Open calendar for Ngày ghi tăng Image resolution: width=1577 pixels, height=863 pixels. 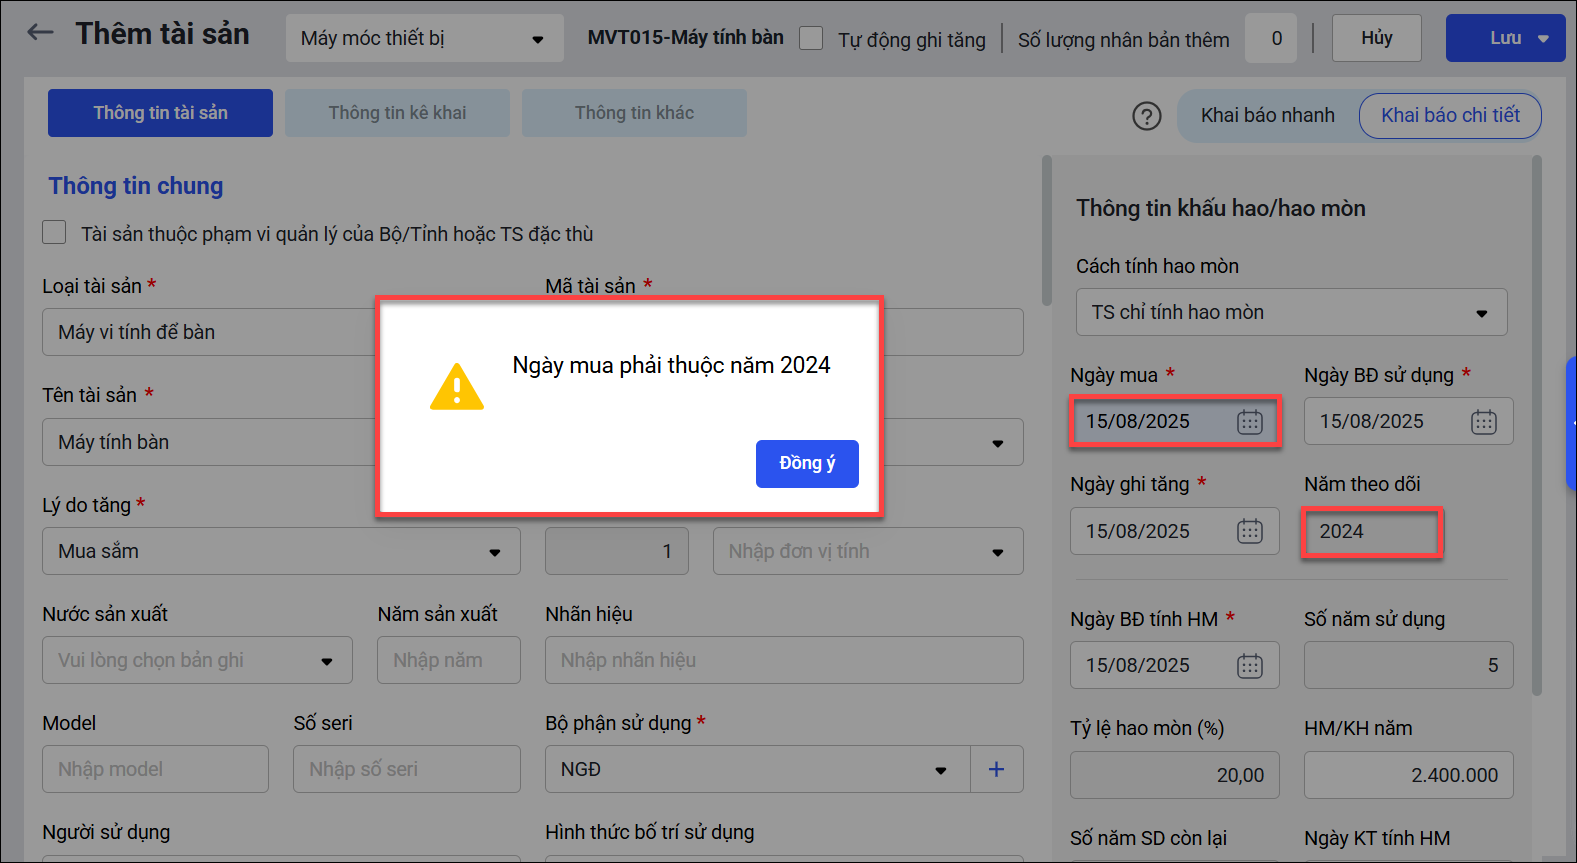click(x=1249, y=531)
